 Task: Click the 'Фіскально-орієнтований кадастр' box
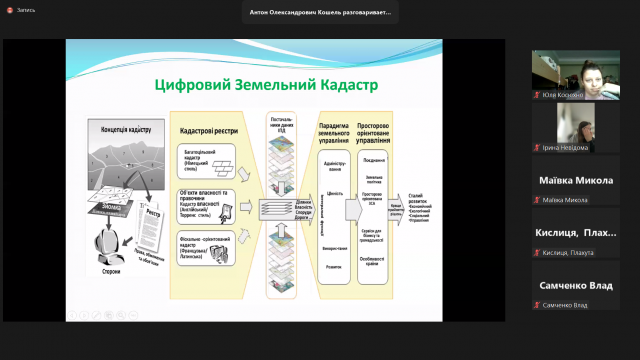[206, 248]
